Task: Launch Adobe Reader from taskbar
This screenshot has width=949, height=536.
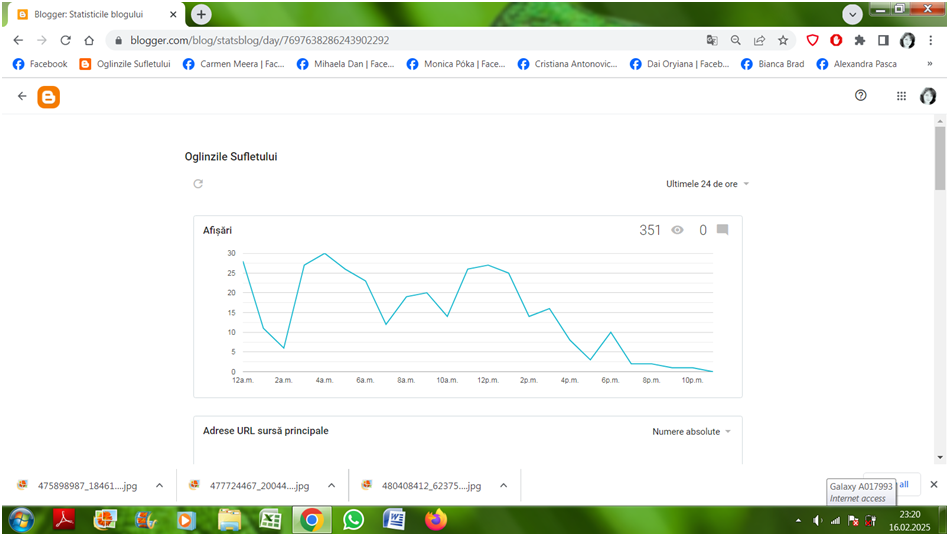Action: [x=64, y=520]
